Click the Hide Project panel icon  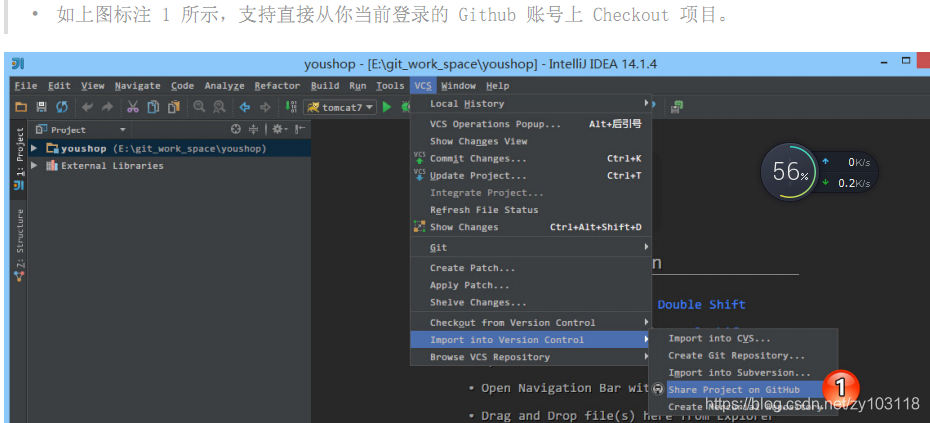[x=300, y=129]
